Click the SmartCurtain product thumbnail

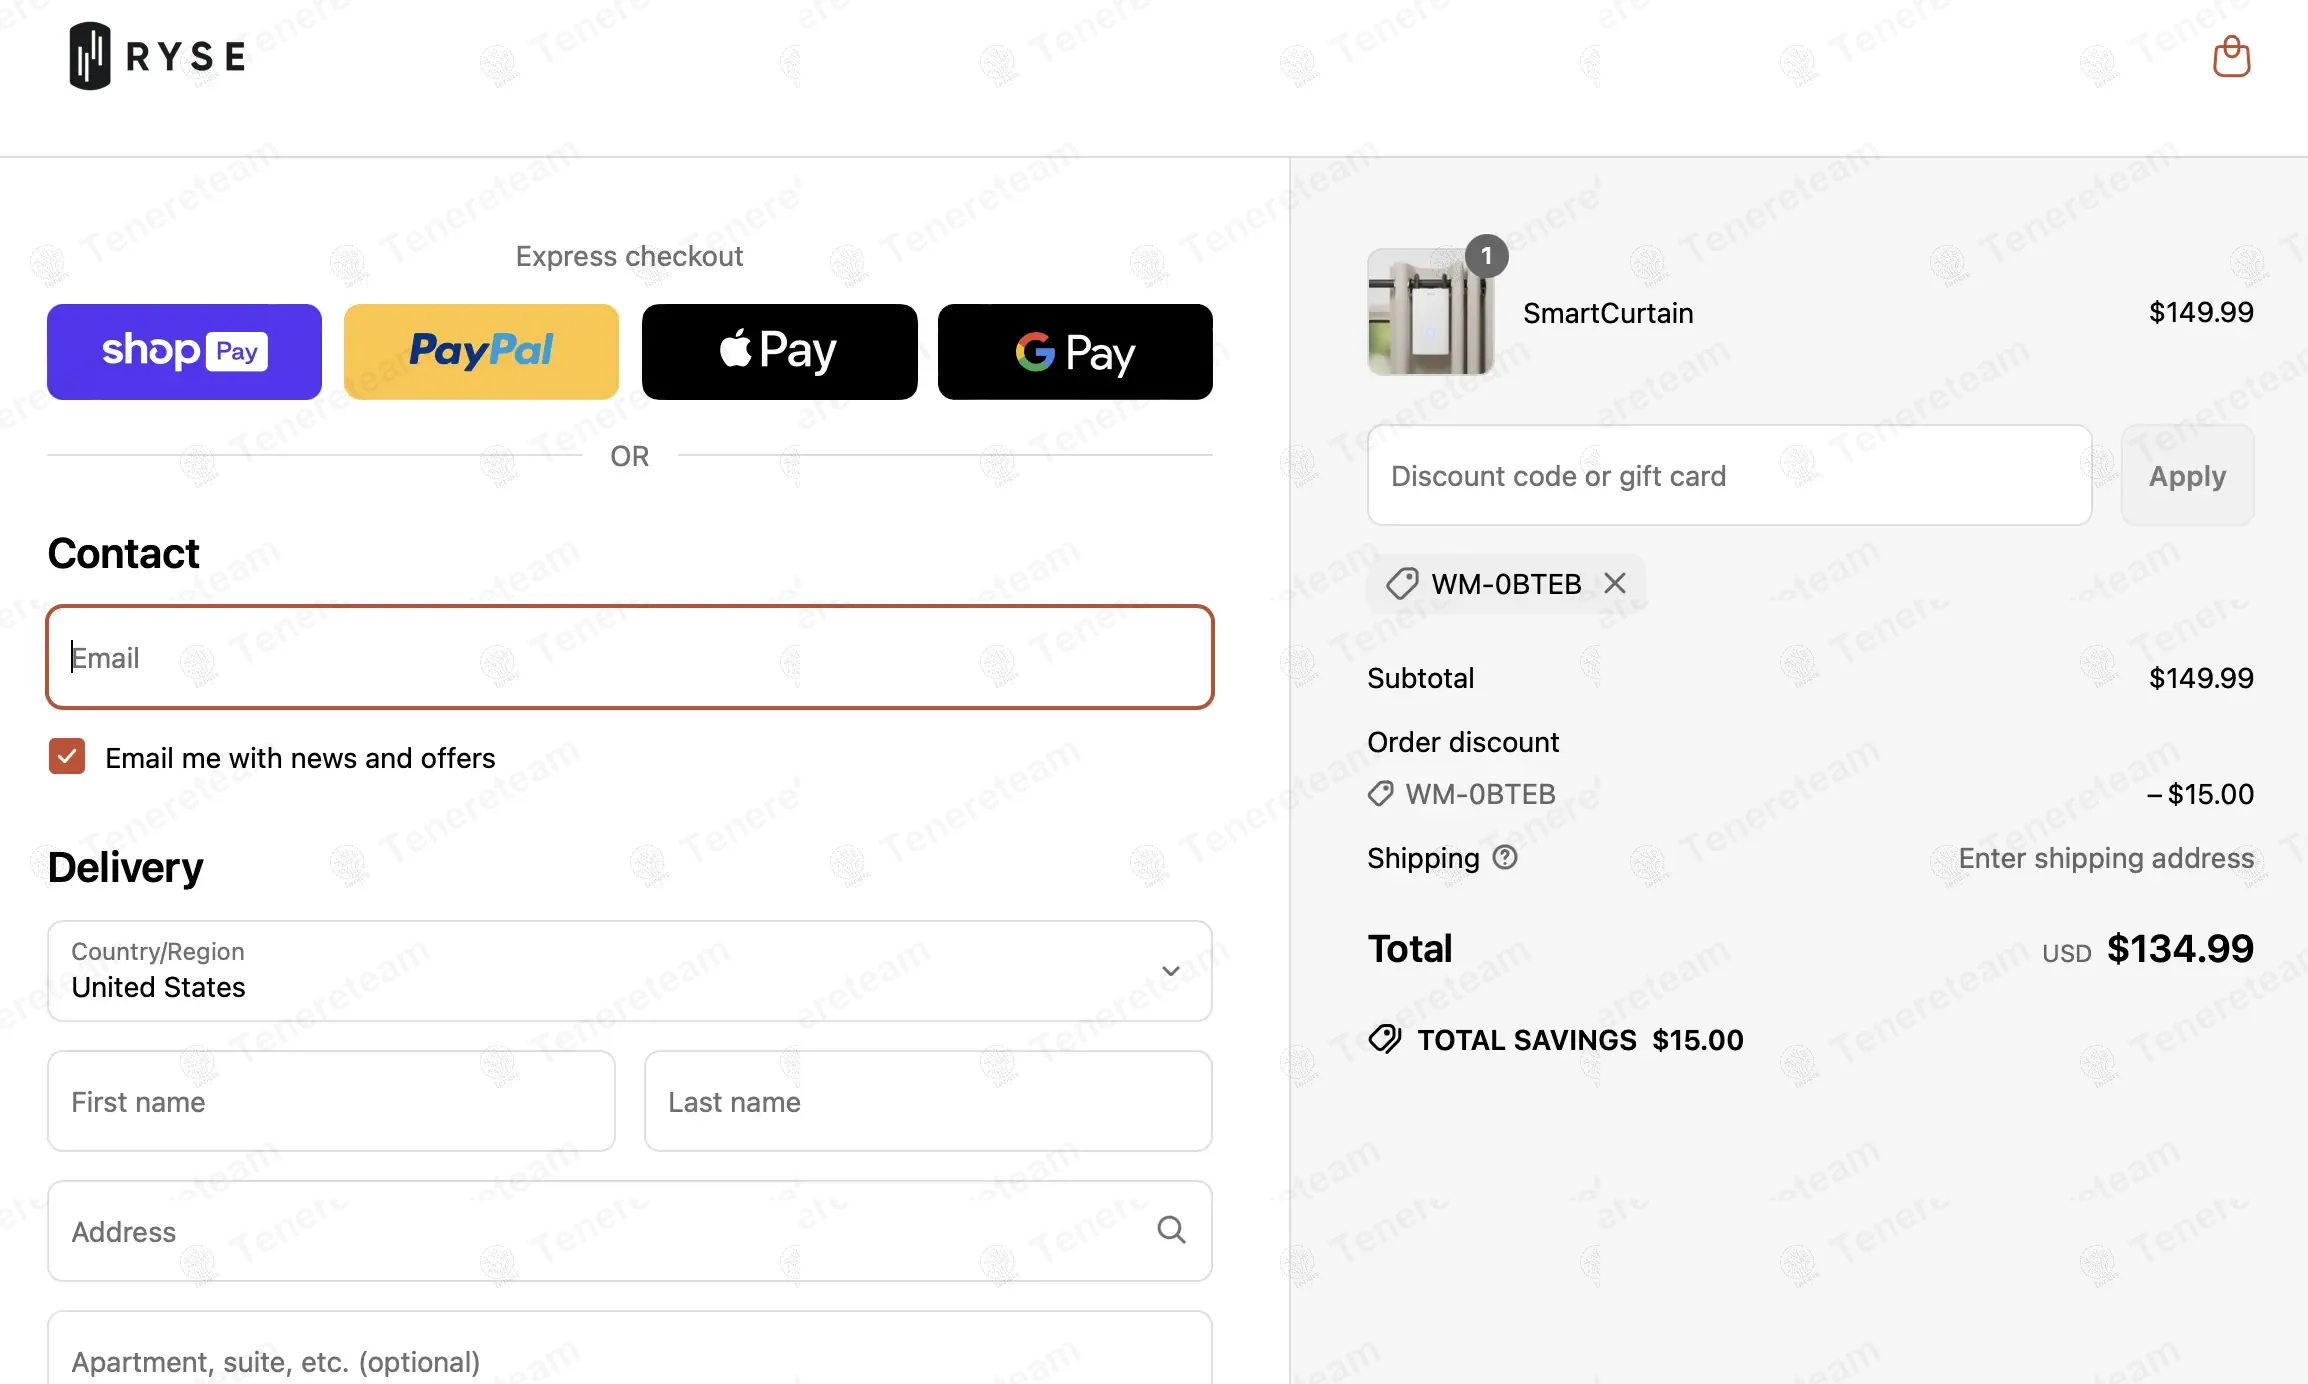(x=1430, y=313)
